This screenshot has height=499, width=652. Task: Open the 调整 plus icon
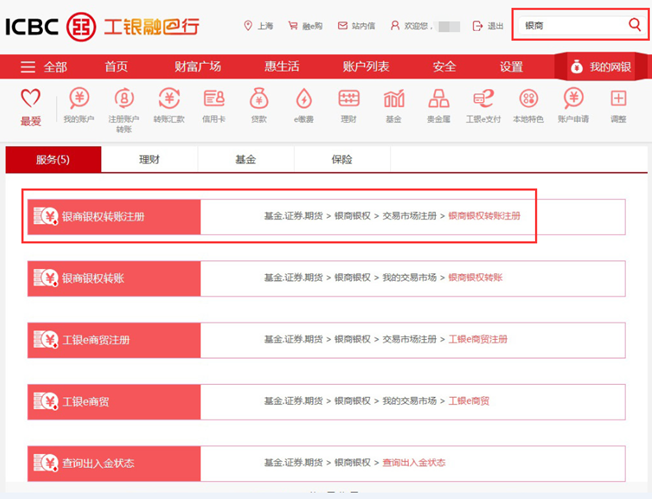point(618,99)
